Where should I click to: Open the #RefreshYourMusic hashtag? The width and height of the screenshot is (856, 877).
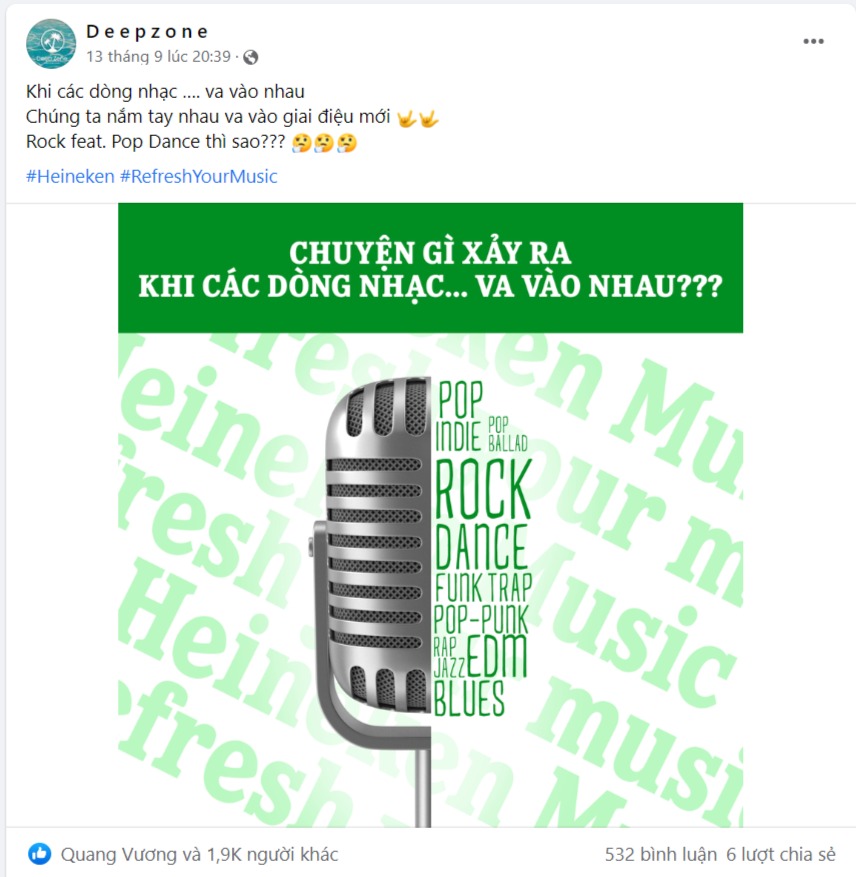tap(199, 176)
